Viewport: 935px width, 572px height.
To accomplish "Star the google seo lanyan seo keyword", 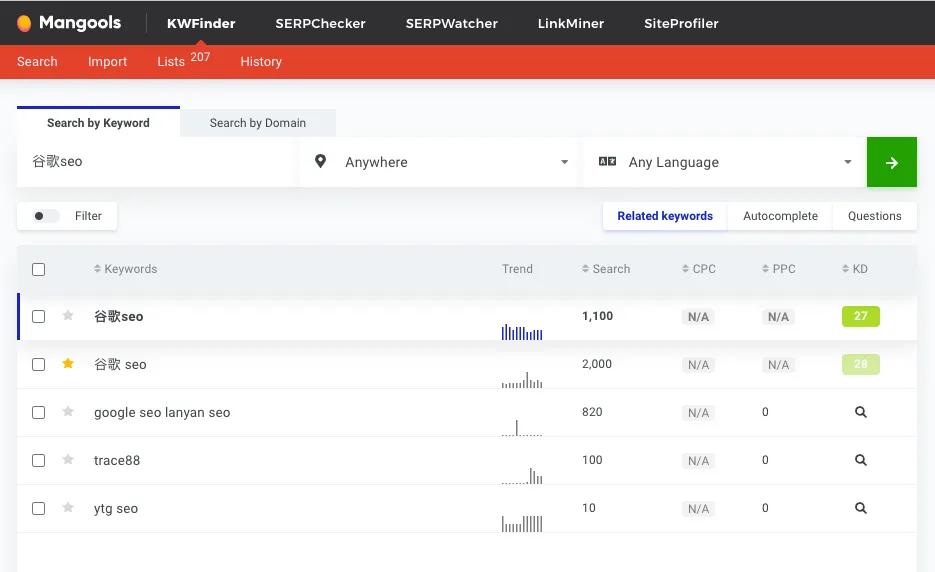I will click(x=68, y=412).
